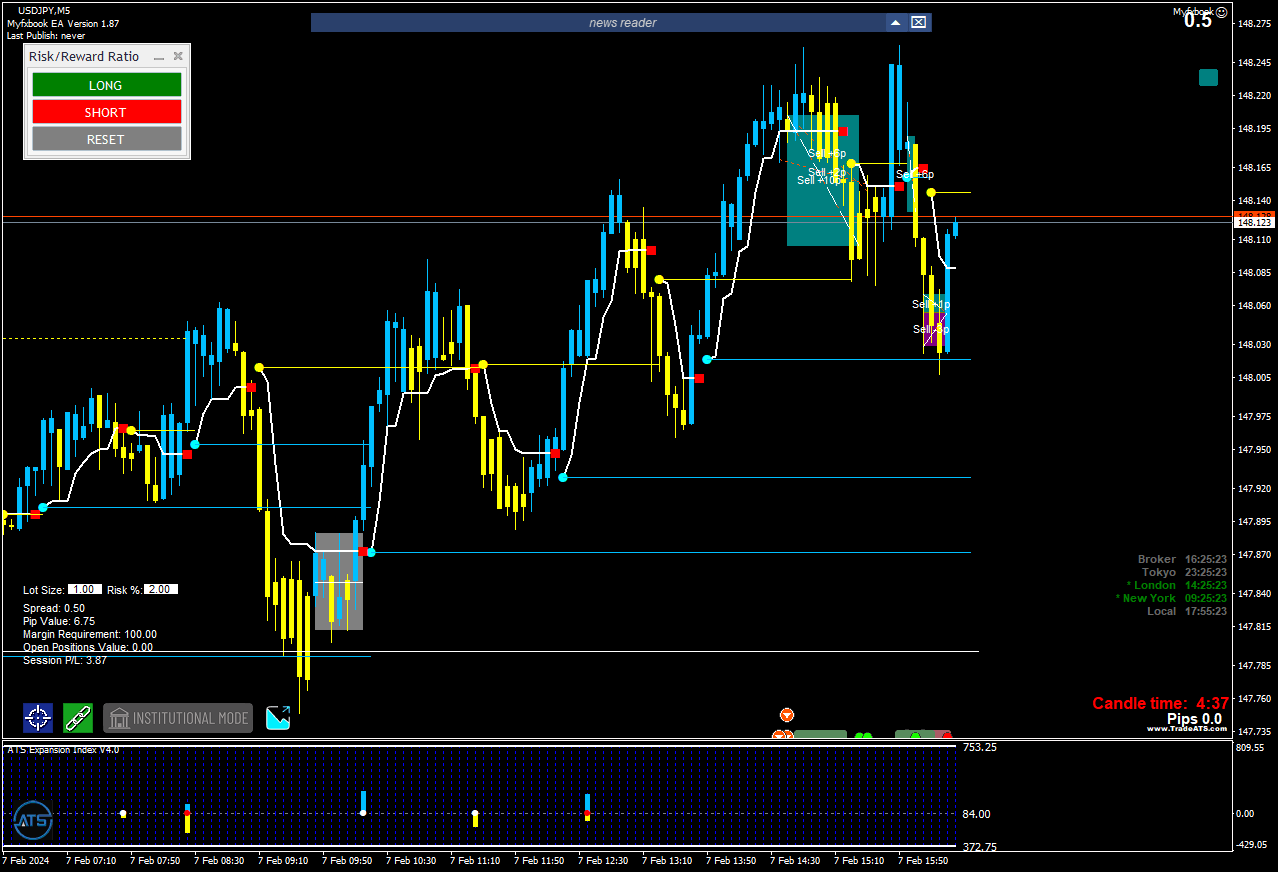
Task: Click the Lot Size input field
Action: pos(85,590)
